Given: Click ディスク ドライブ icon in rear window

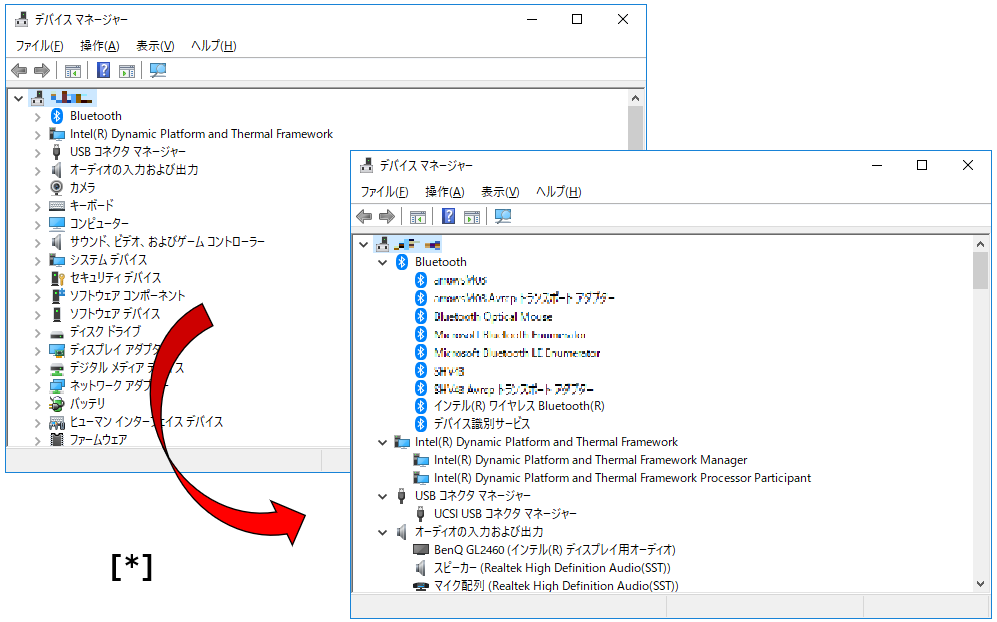Looking at the screenshot, I should pos(57,333).
